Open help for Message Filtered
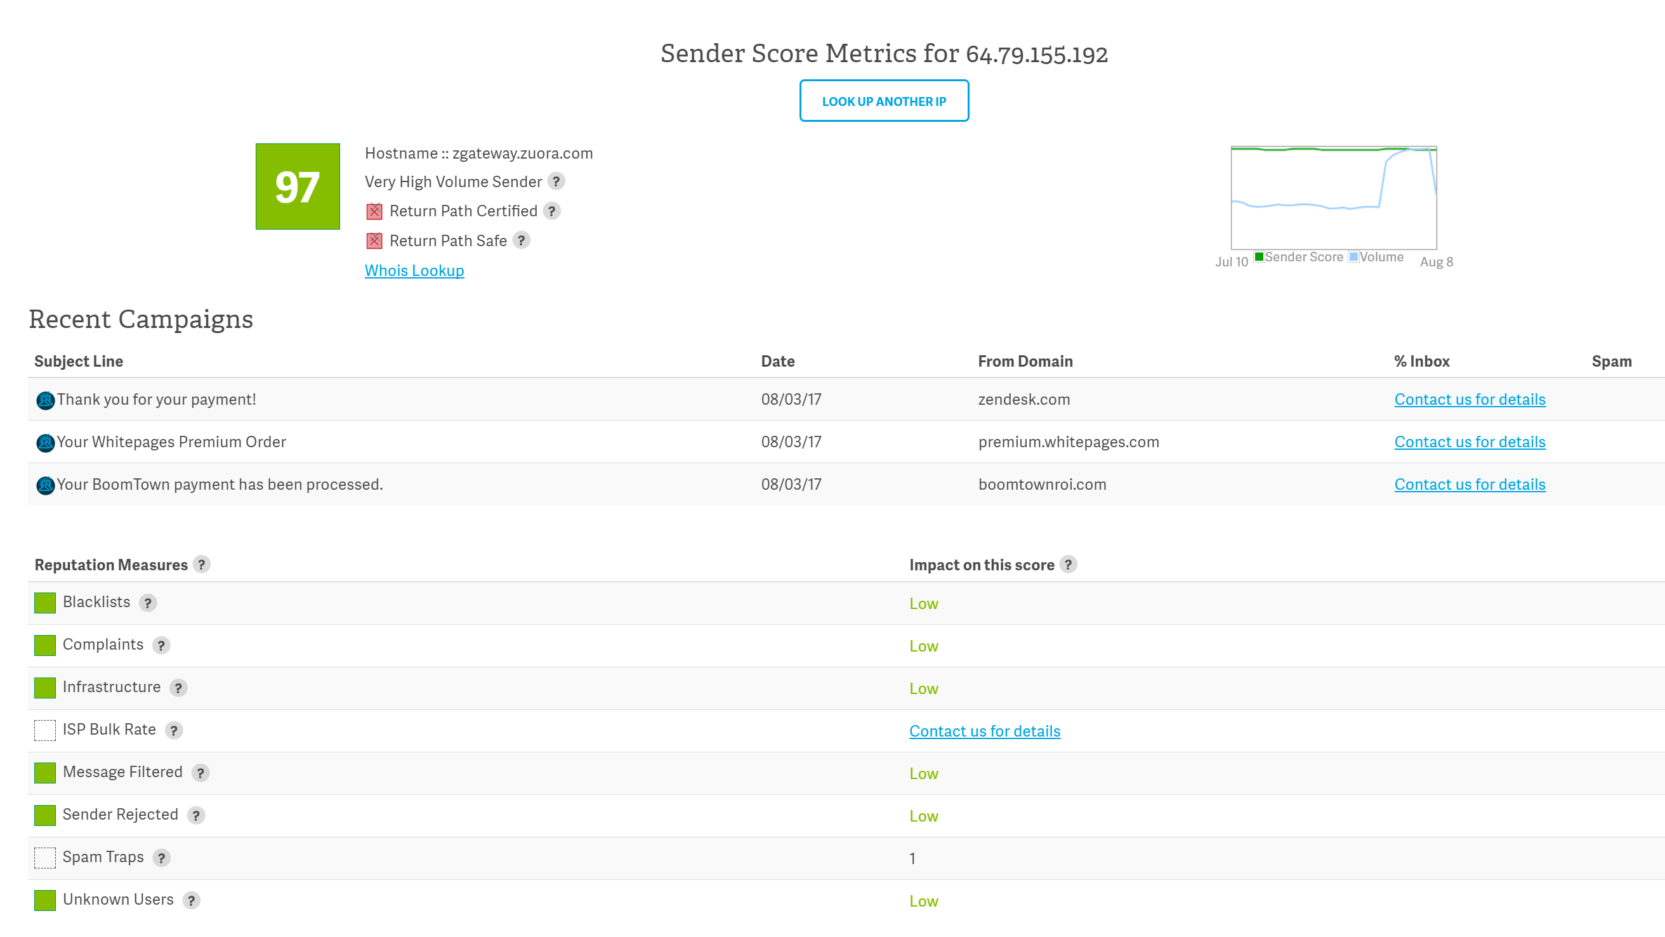This screenshot has width=1665, height=937. coord(200,772)
